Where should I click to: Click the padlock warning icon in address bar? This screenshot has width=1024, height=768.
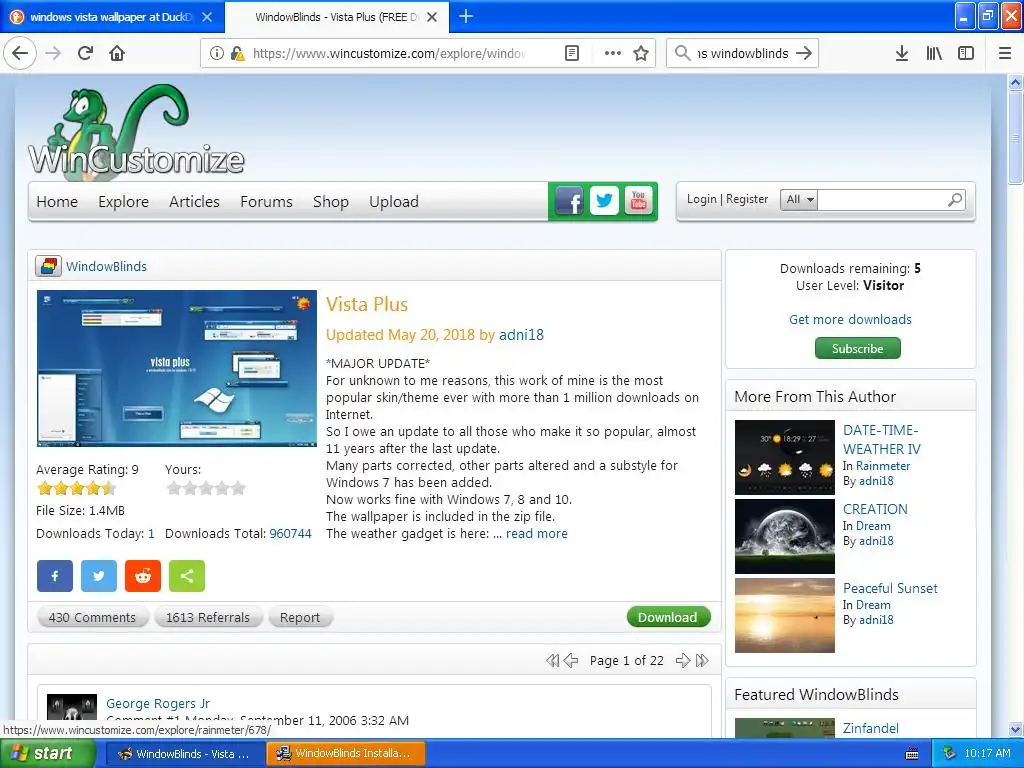[x=238, y=53]
